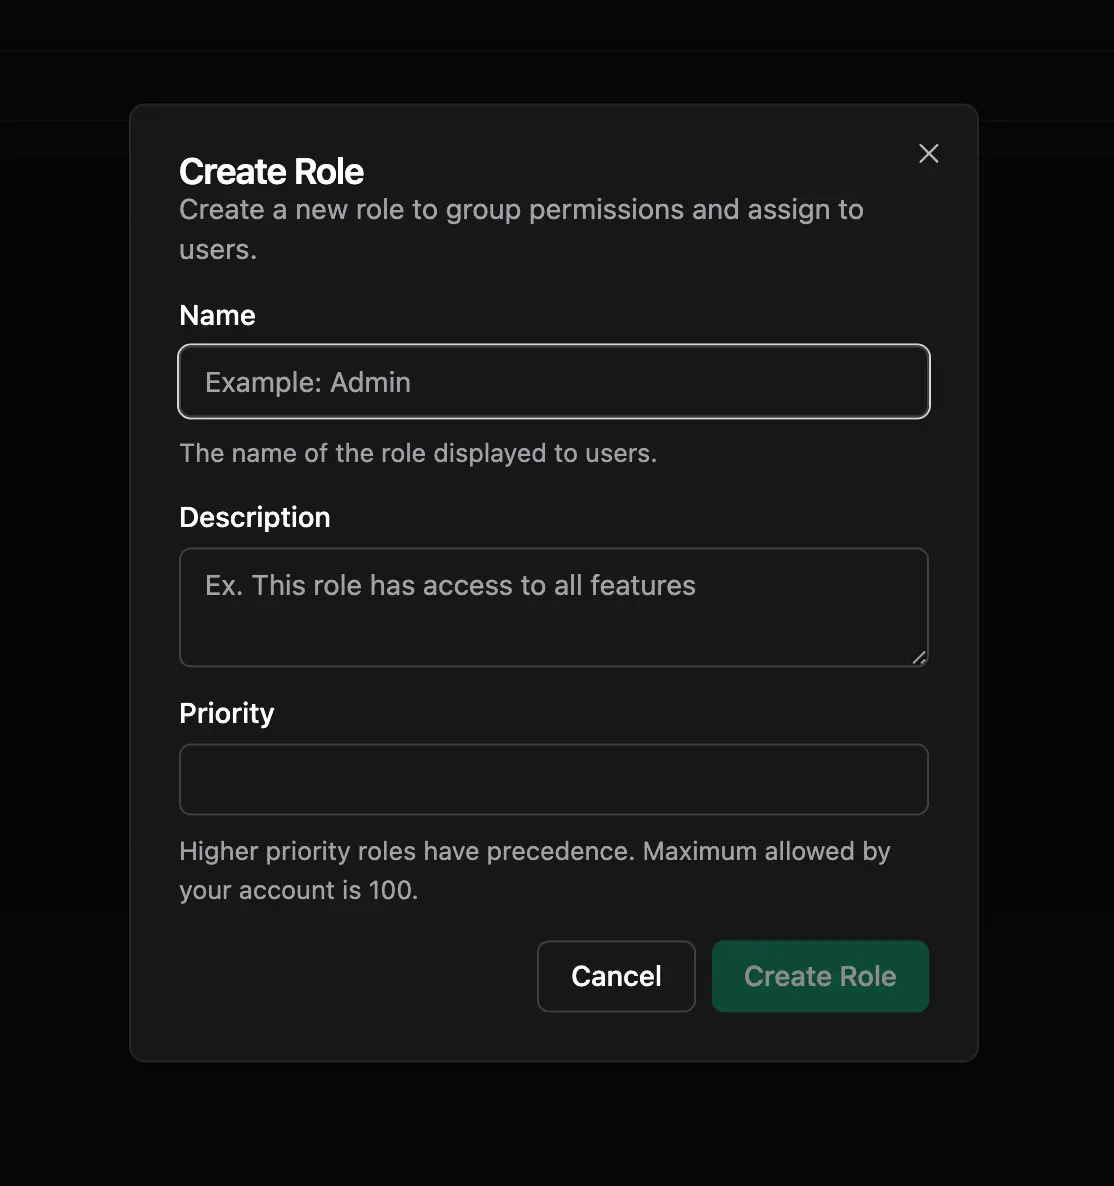Close the Create Role dialog with X
This screenshot has height=1186, width=1114.
click(929, 153)
